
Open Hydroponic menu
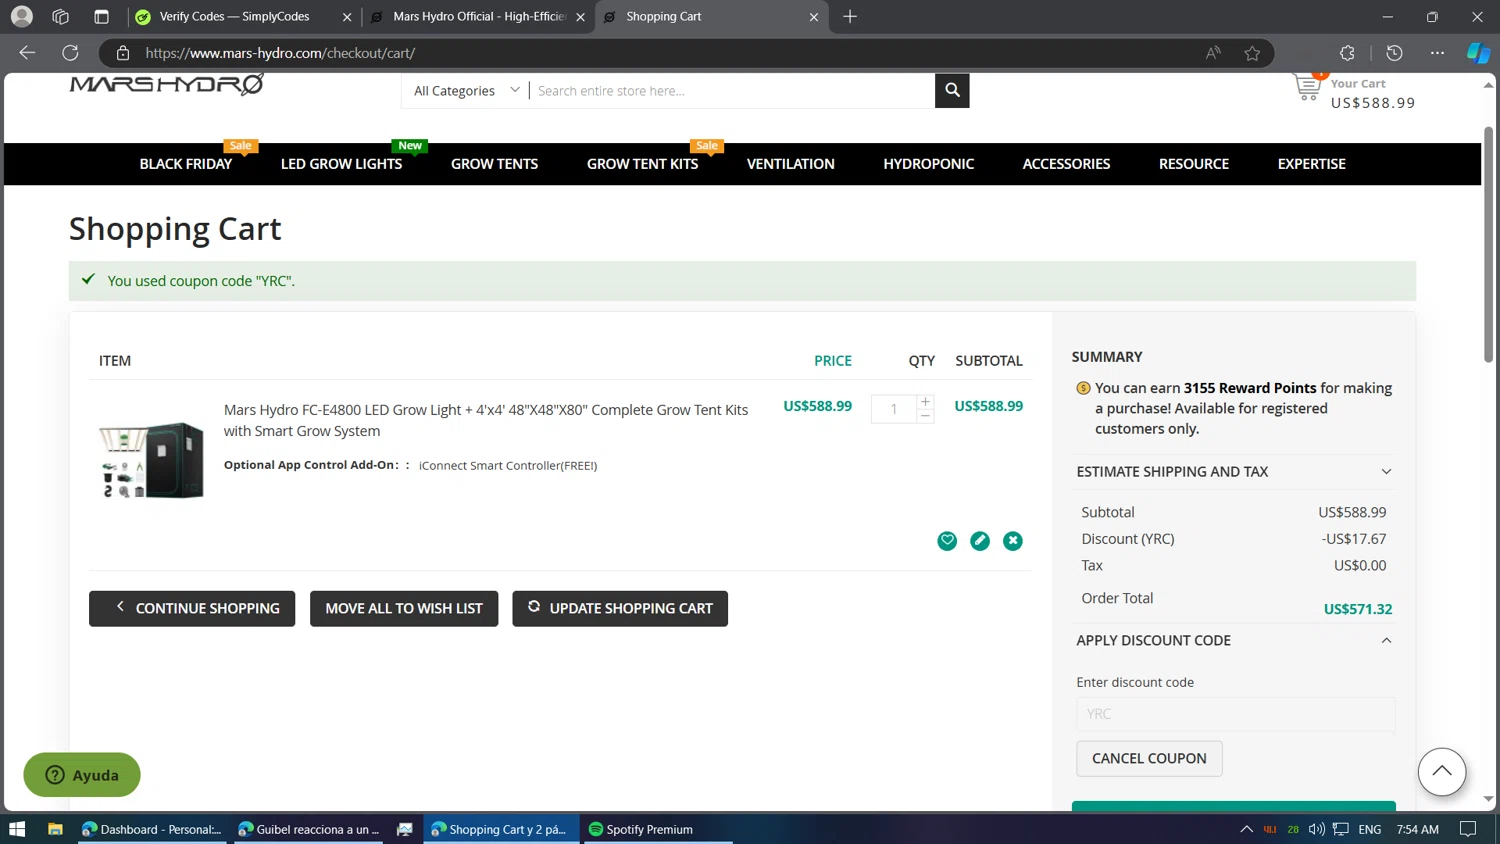pyautogui.click(x=928, y=164)
